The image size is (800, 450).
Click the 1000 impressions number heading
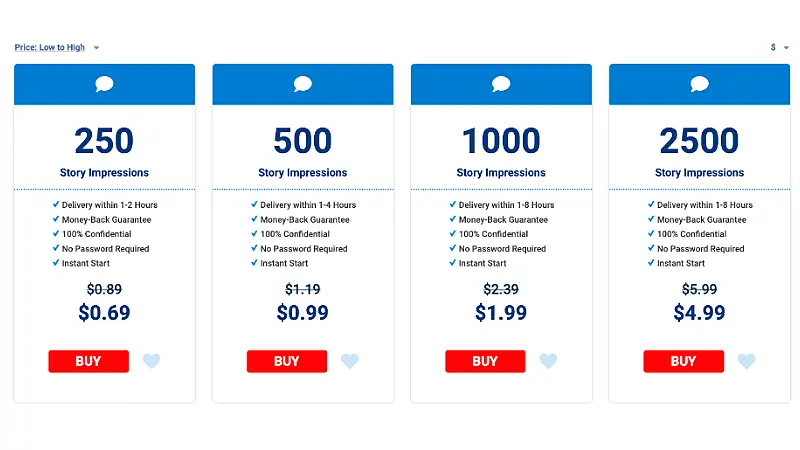coord(501,141)
